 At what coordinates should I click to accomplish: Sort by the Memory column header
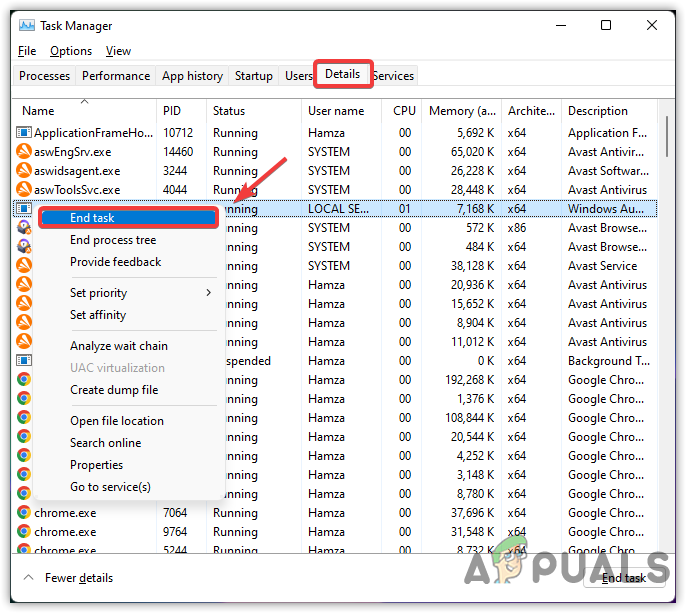coord(462,111)
